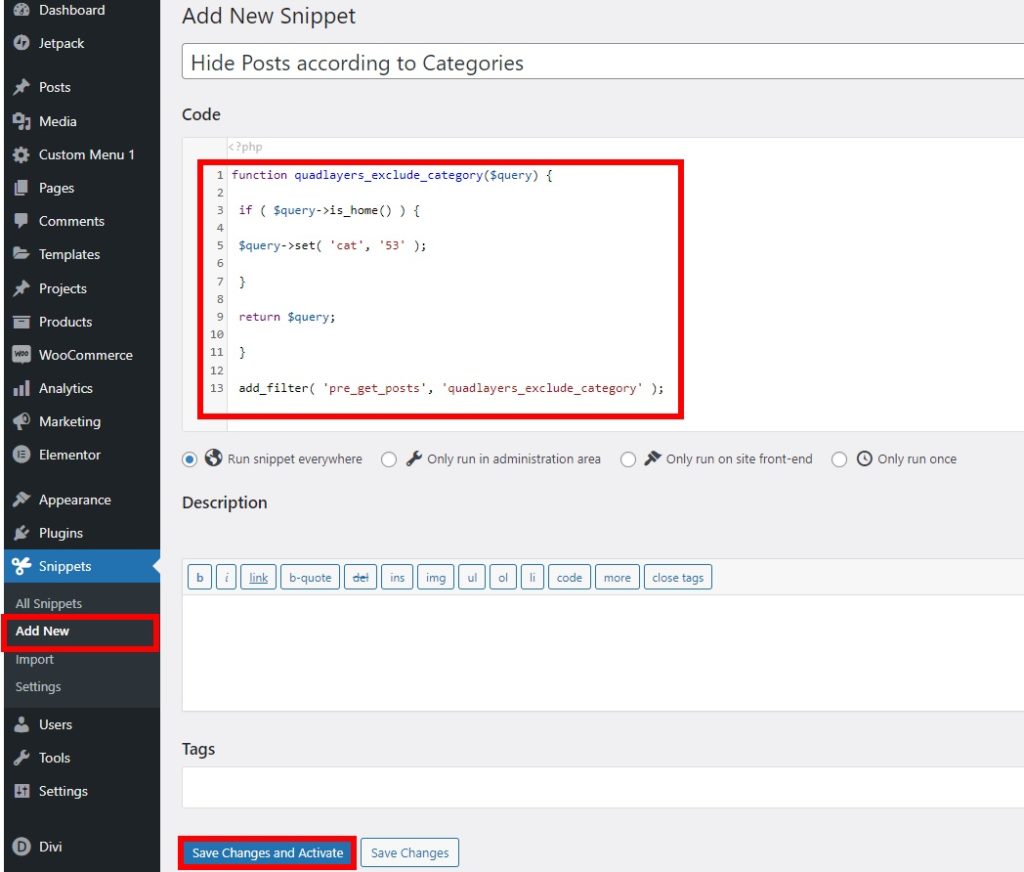This screenshot has height=872, width=1024.
Task: Click the wrench icon beside administration area option
Action: coord(413,459)
